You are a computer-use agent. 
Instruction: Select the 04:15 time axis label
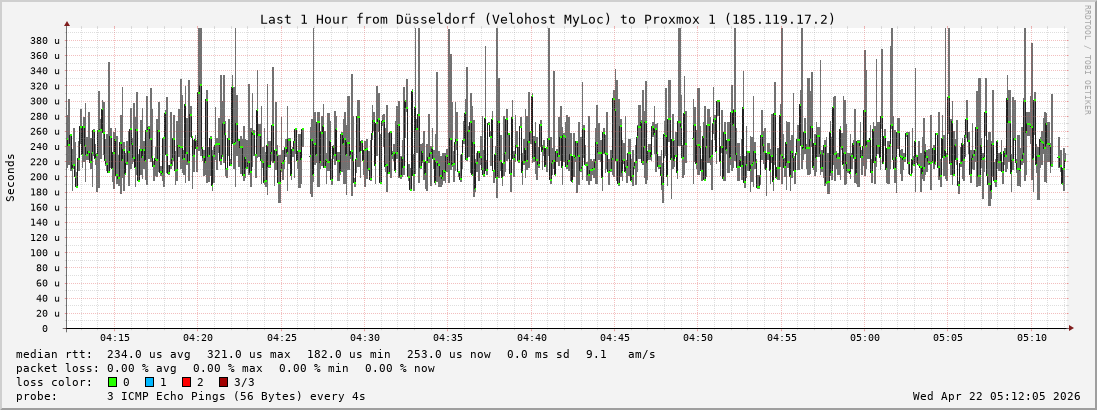click(x=114, y=338)
